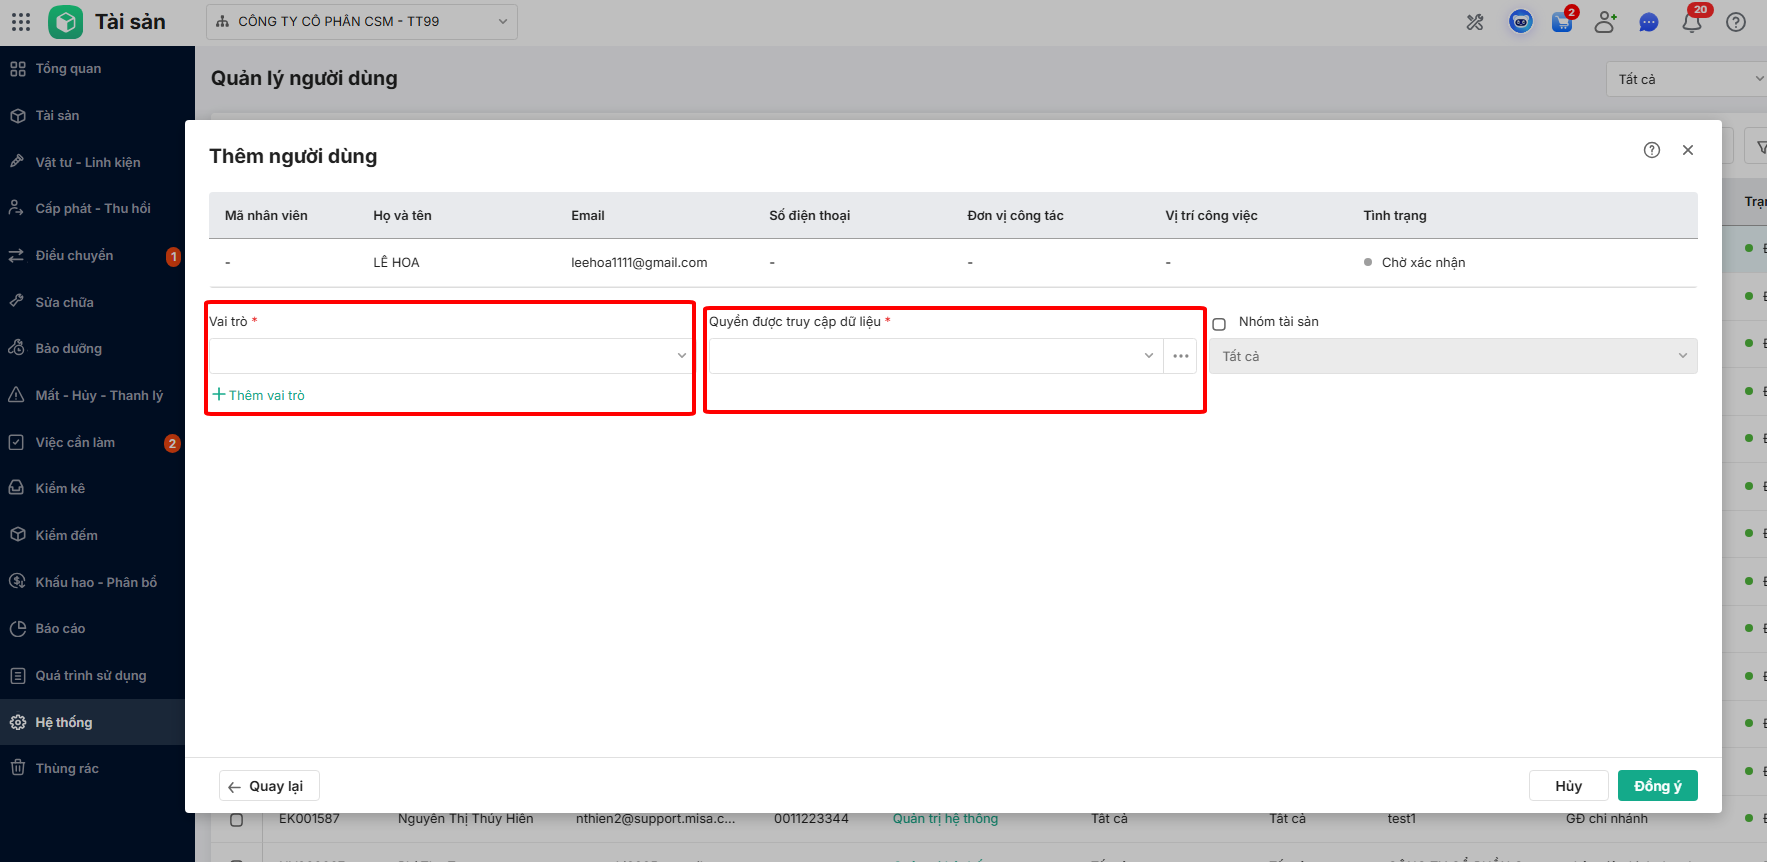Image resolution: width=1767 pixels, height=862 pixels.
Task: Click the Quay lại button
Action: click(x=269, y=786)
